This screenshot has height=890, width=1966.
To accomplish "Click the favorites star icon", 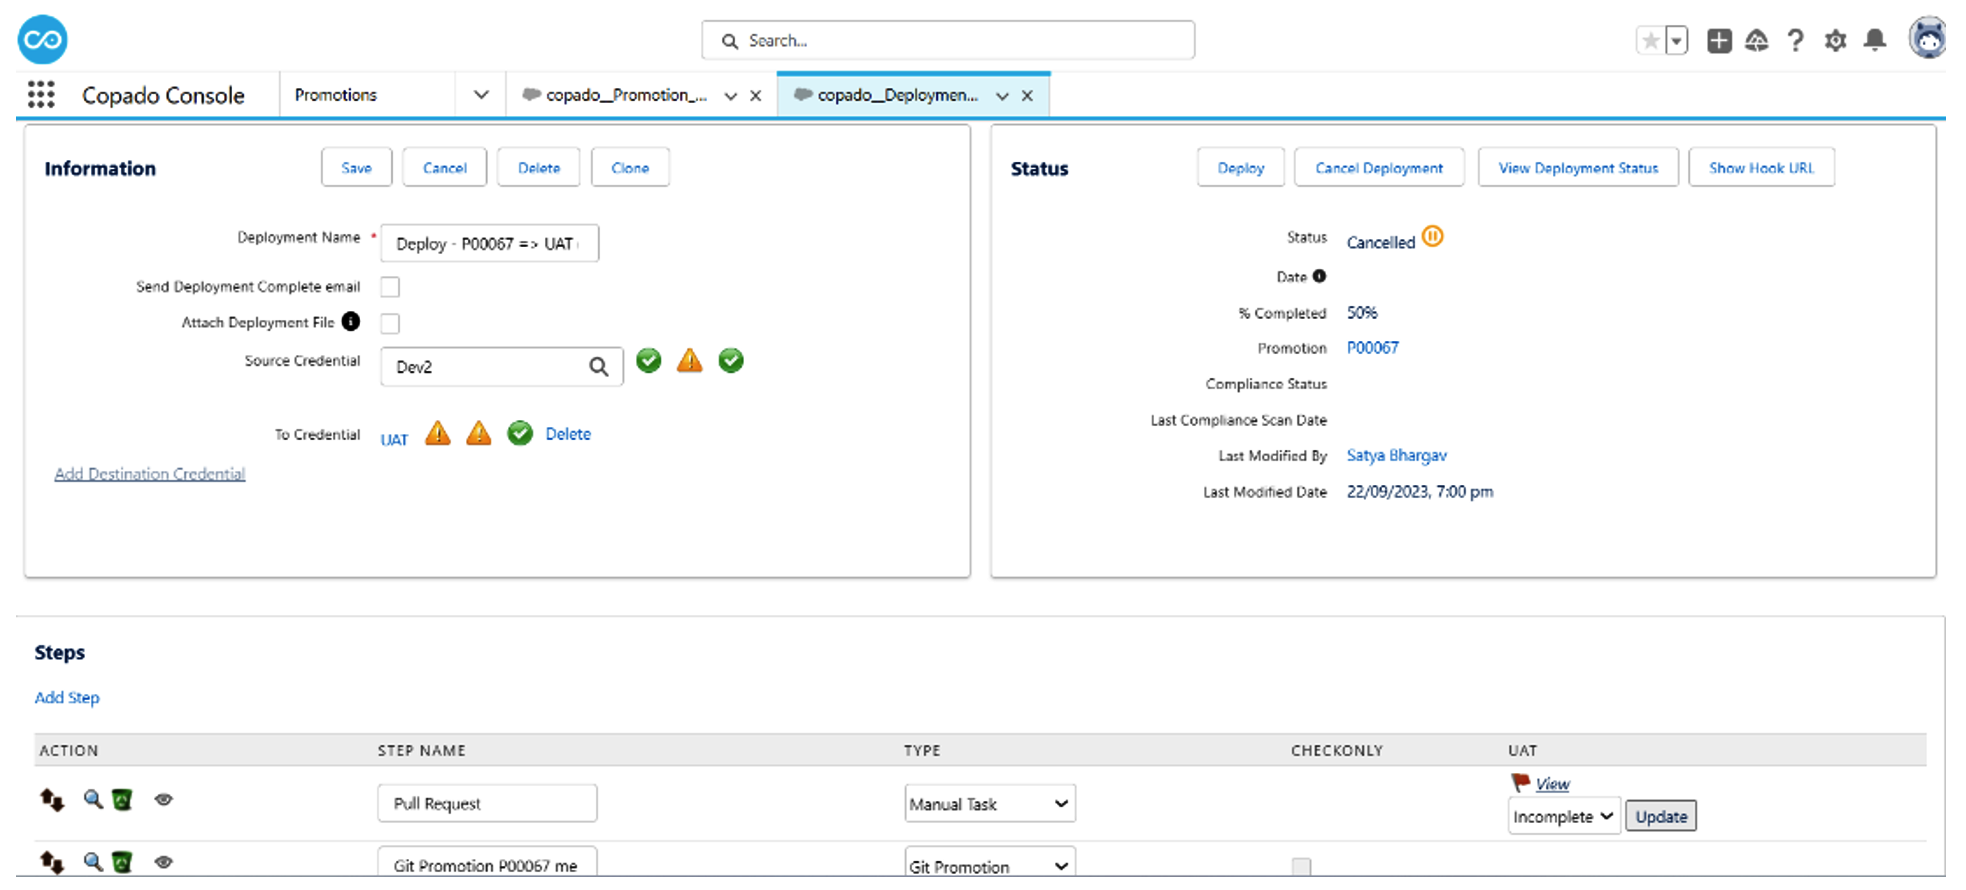I will coord(1650,41).
